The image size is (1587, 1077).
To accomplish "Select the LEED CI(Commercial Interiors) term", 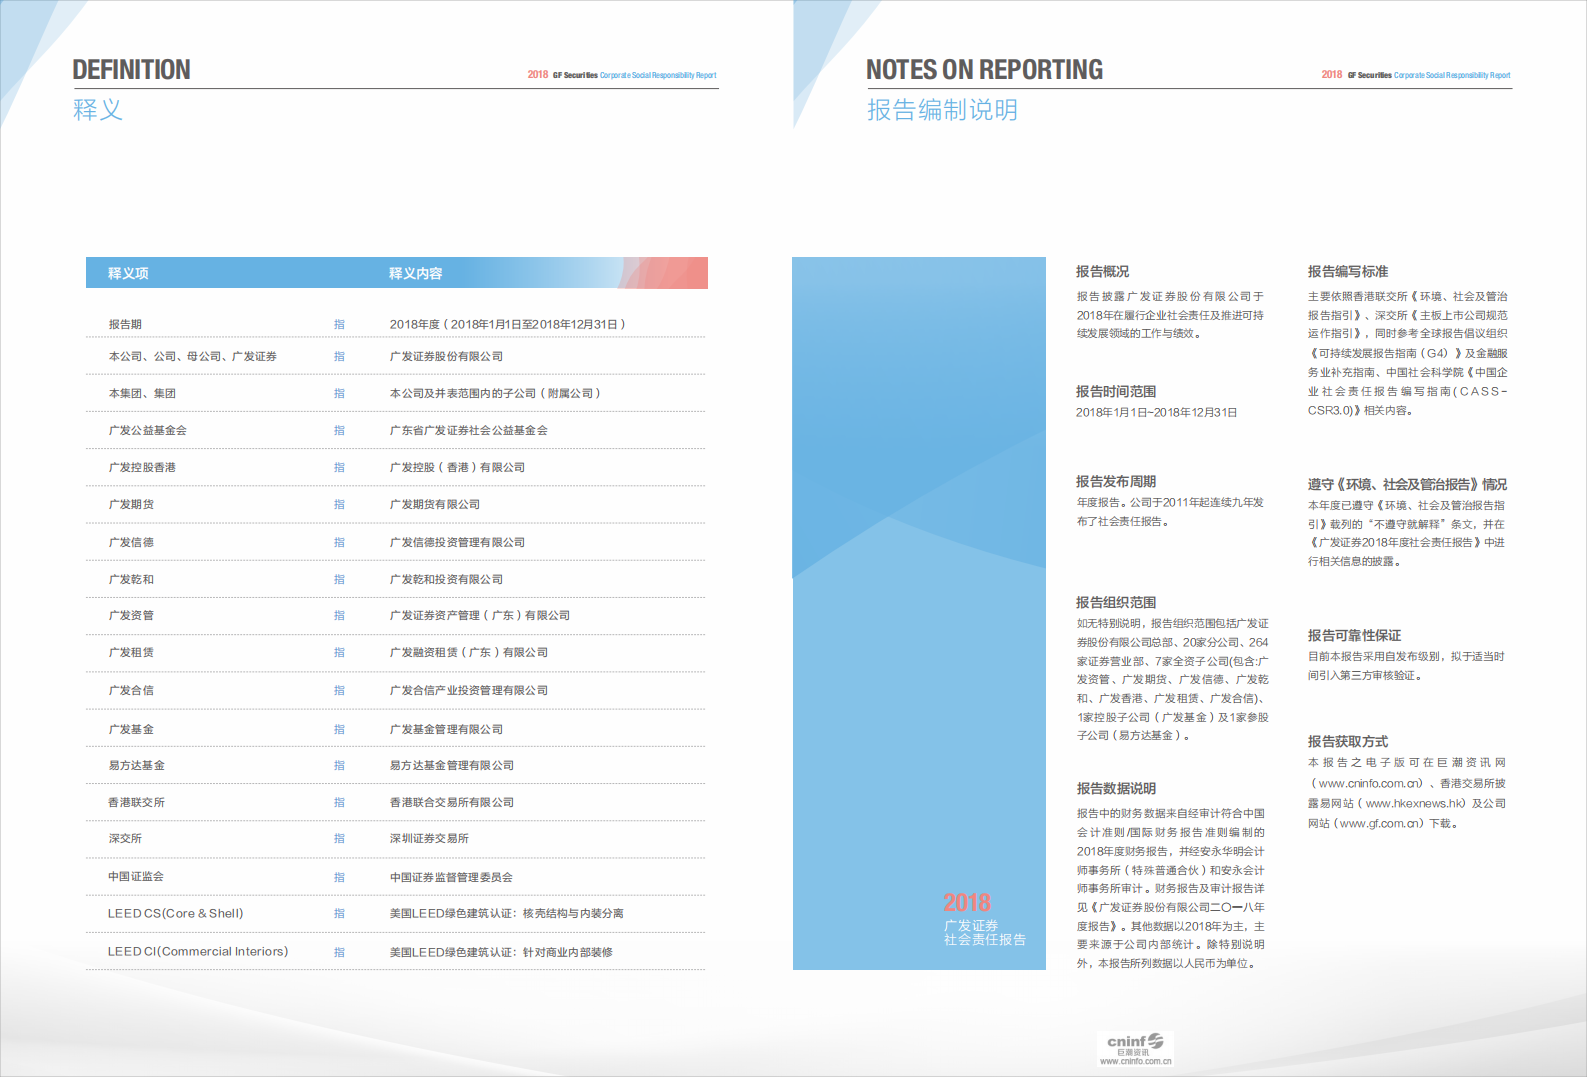I will click(x=198, y=951).
